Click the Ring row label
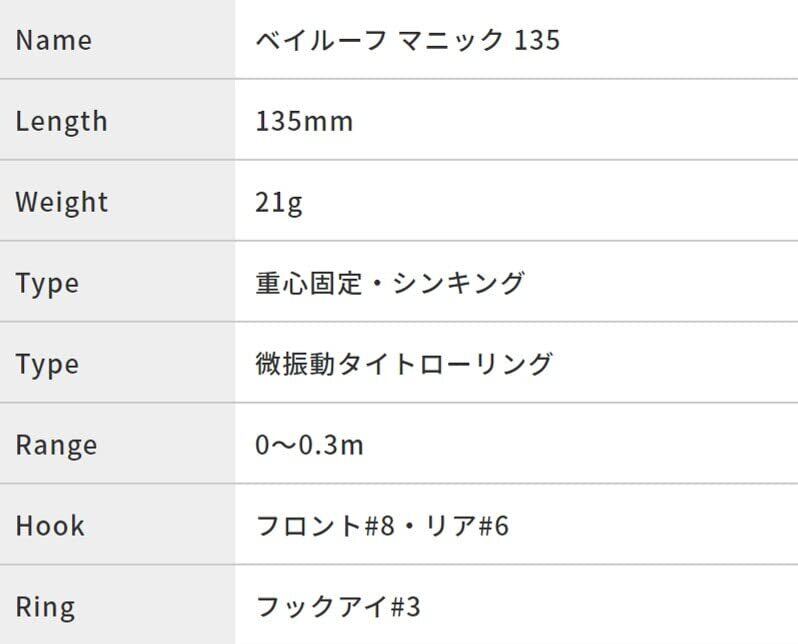Screen dimensions: 798x644 click(45, 607)
